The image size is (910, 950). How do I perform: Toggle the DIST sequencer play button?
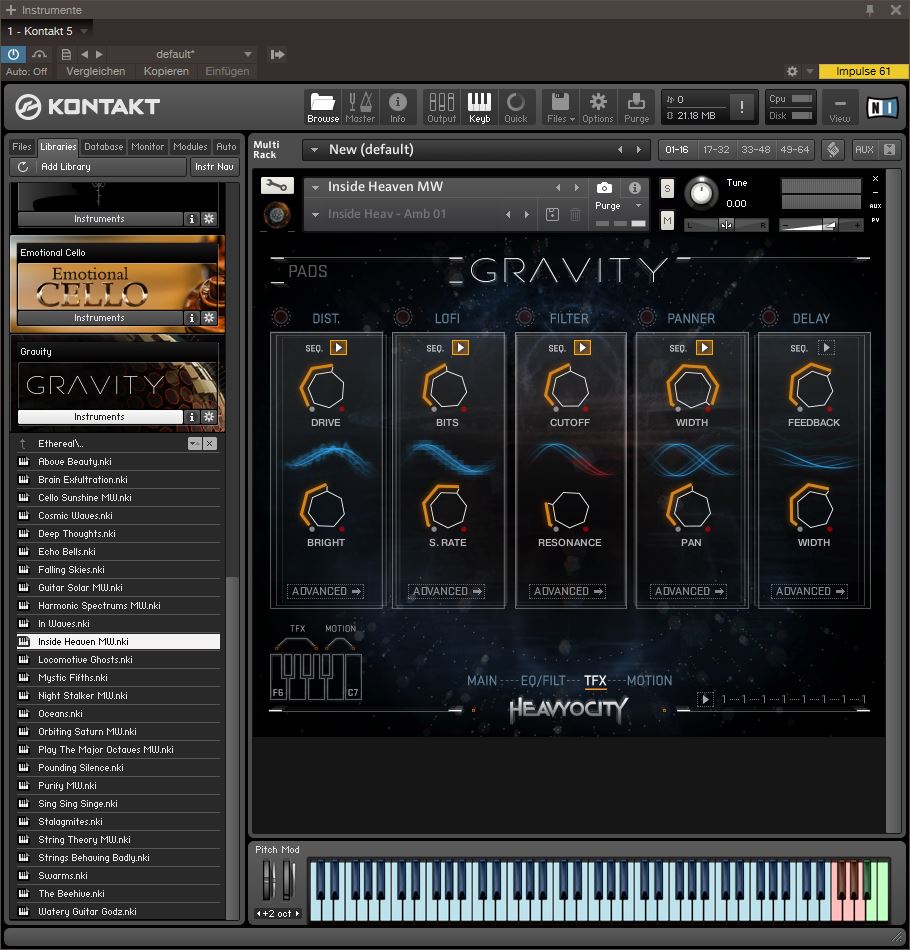coord(338,348)
